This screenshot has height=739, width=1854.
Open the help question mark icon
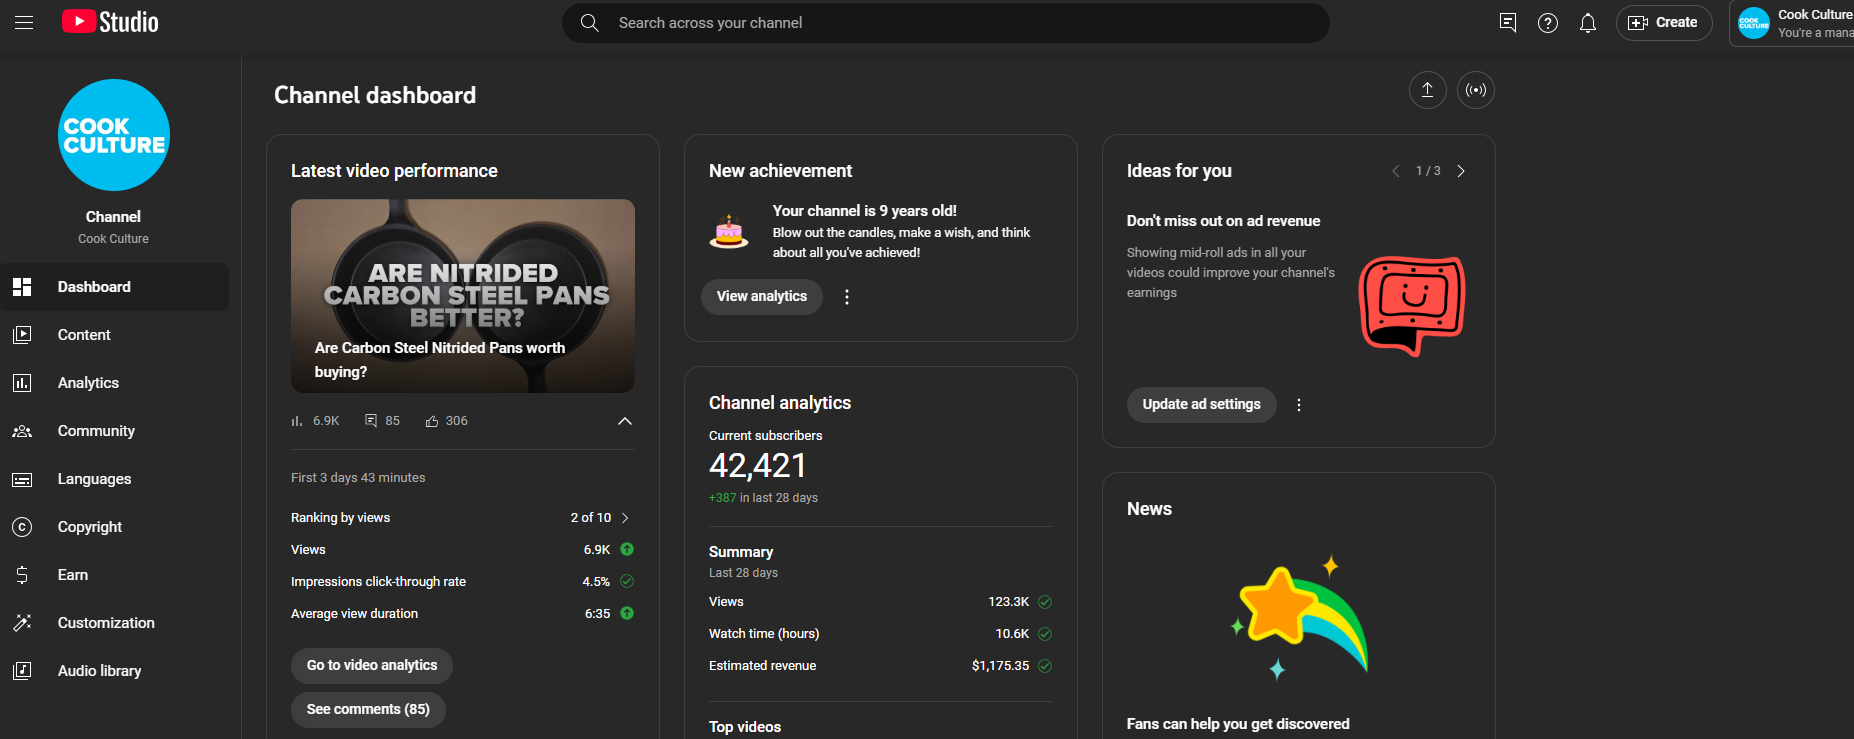pyautogui.click(x=1548, y=22)
